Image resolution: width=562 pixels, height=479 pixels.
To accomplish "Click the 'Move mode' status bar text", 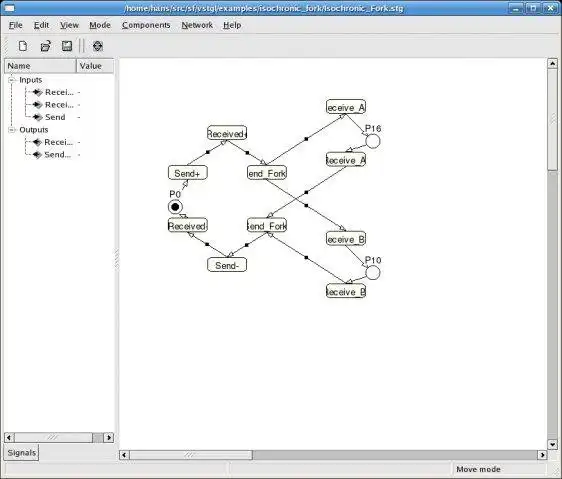I will pyautogui.click(x=478, y=469).
